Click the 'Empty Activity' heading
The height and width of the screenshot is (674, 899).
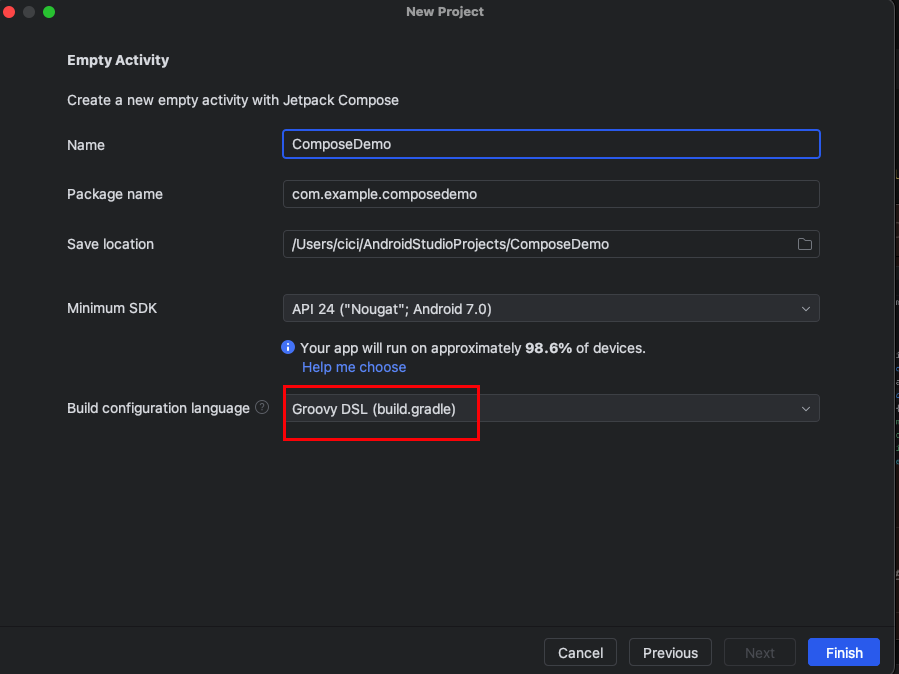click(118, 60)
